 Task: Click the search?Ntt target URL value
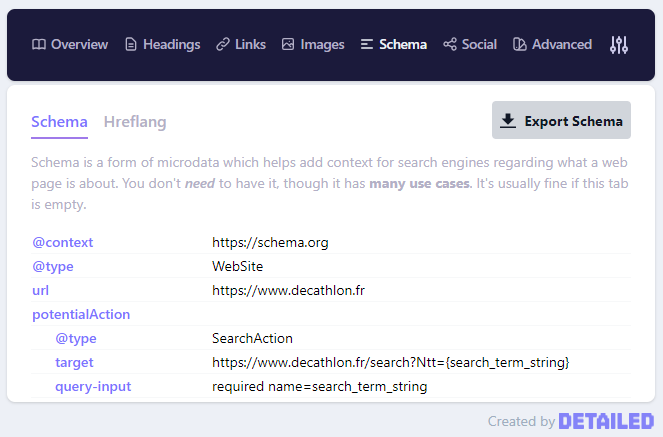391,363
